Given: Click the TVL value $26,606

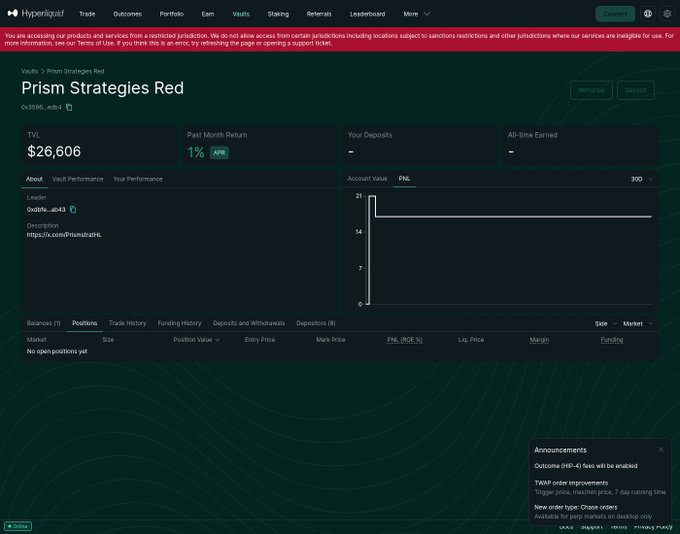Looking at the screenshot, I should 54,151.
